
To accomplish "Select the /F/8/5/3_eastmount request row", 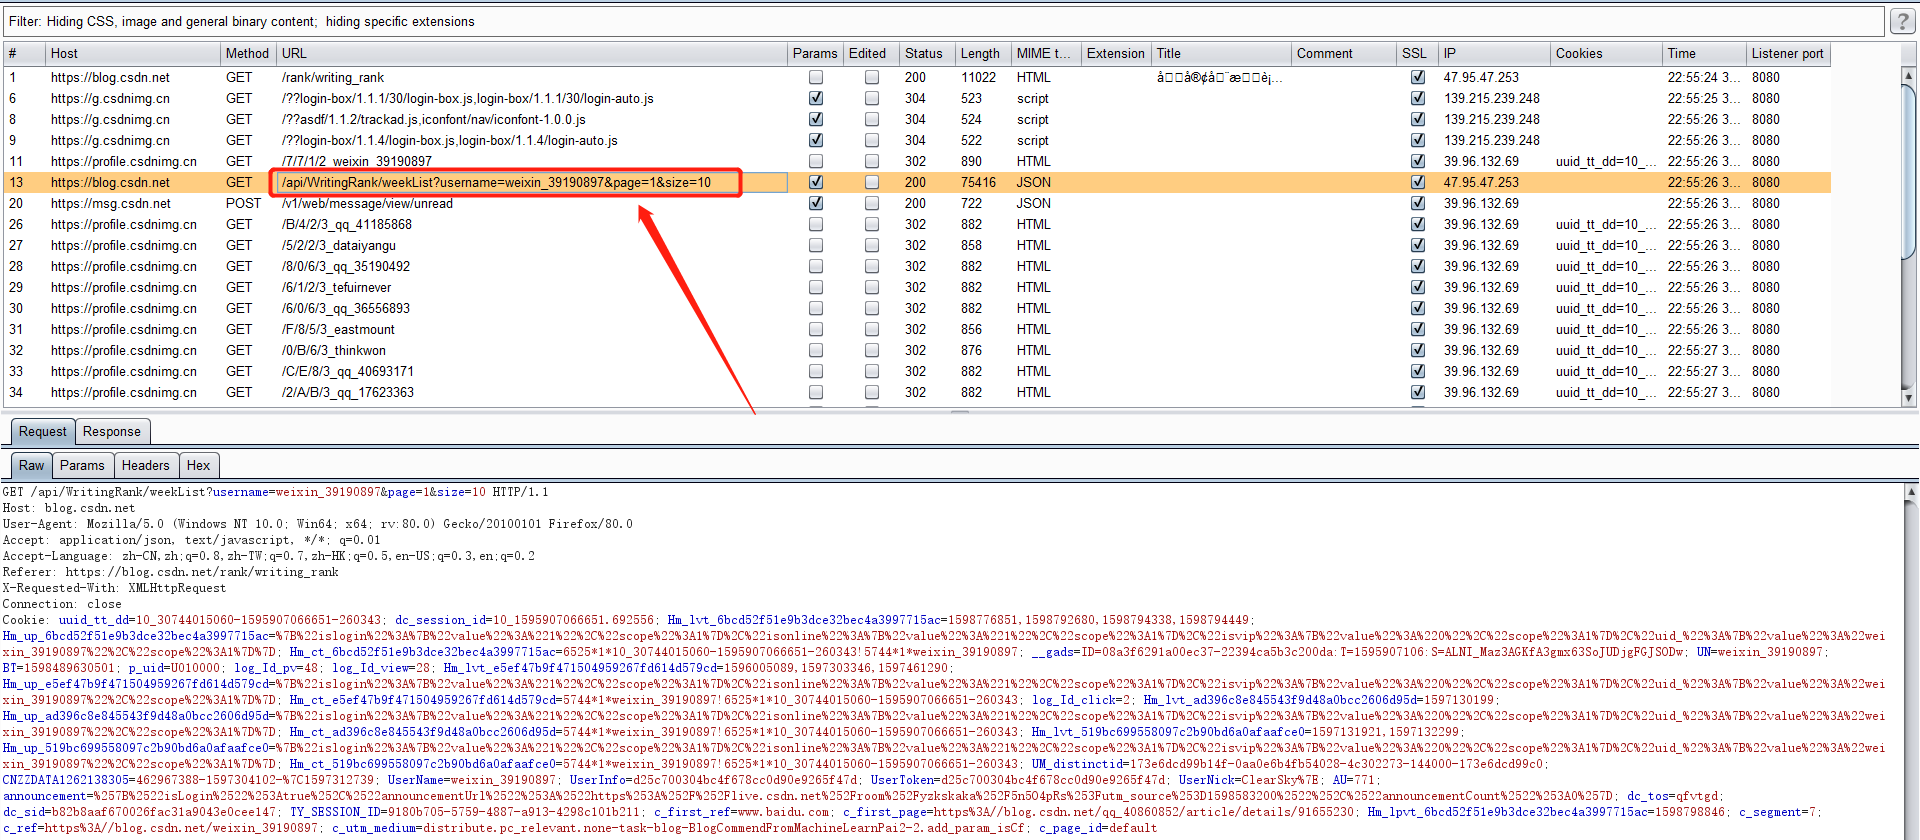I will 916,329.
